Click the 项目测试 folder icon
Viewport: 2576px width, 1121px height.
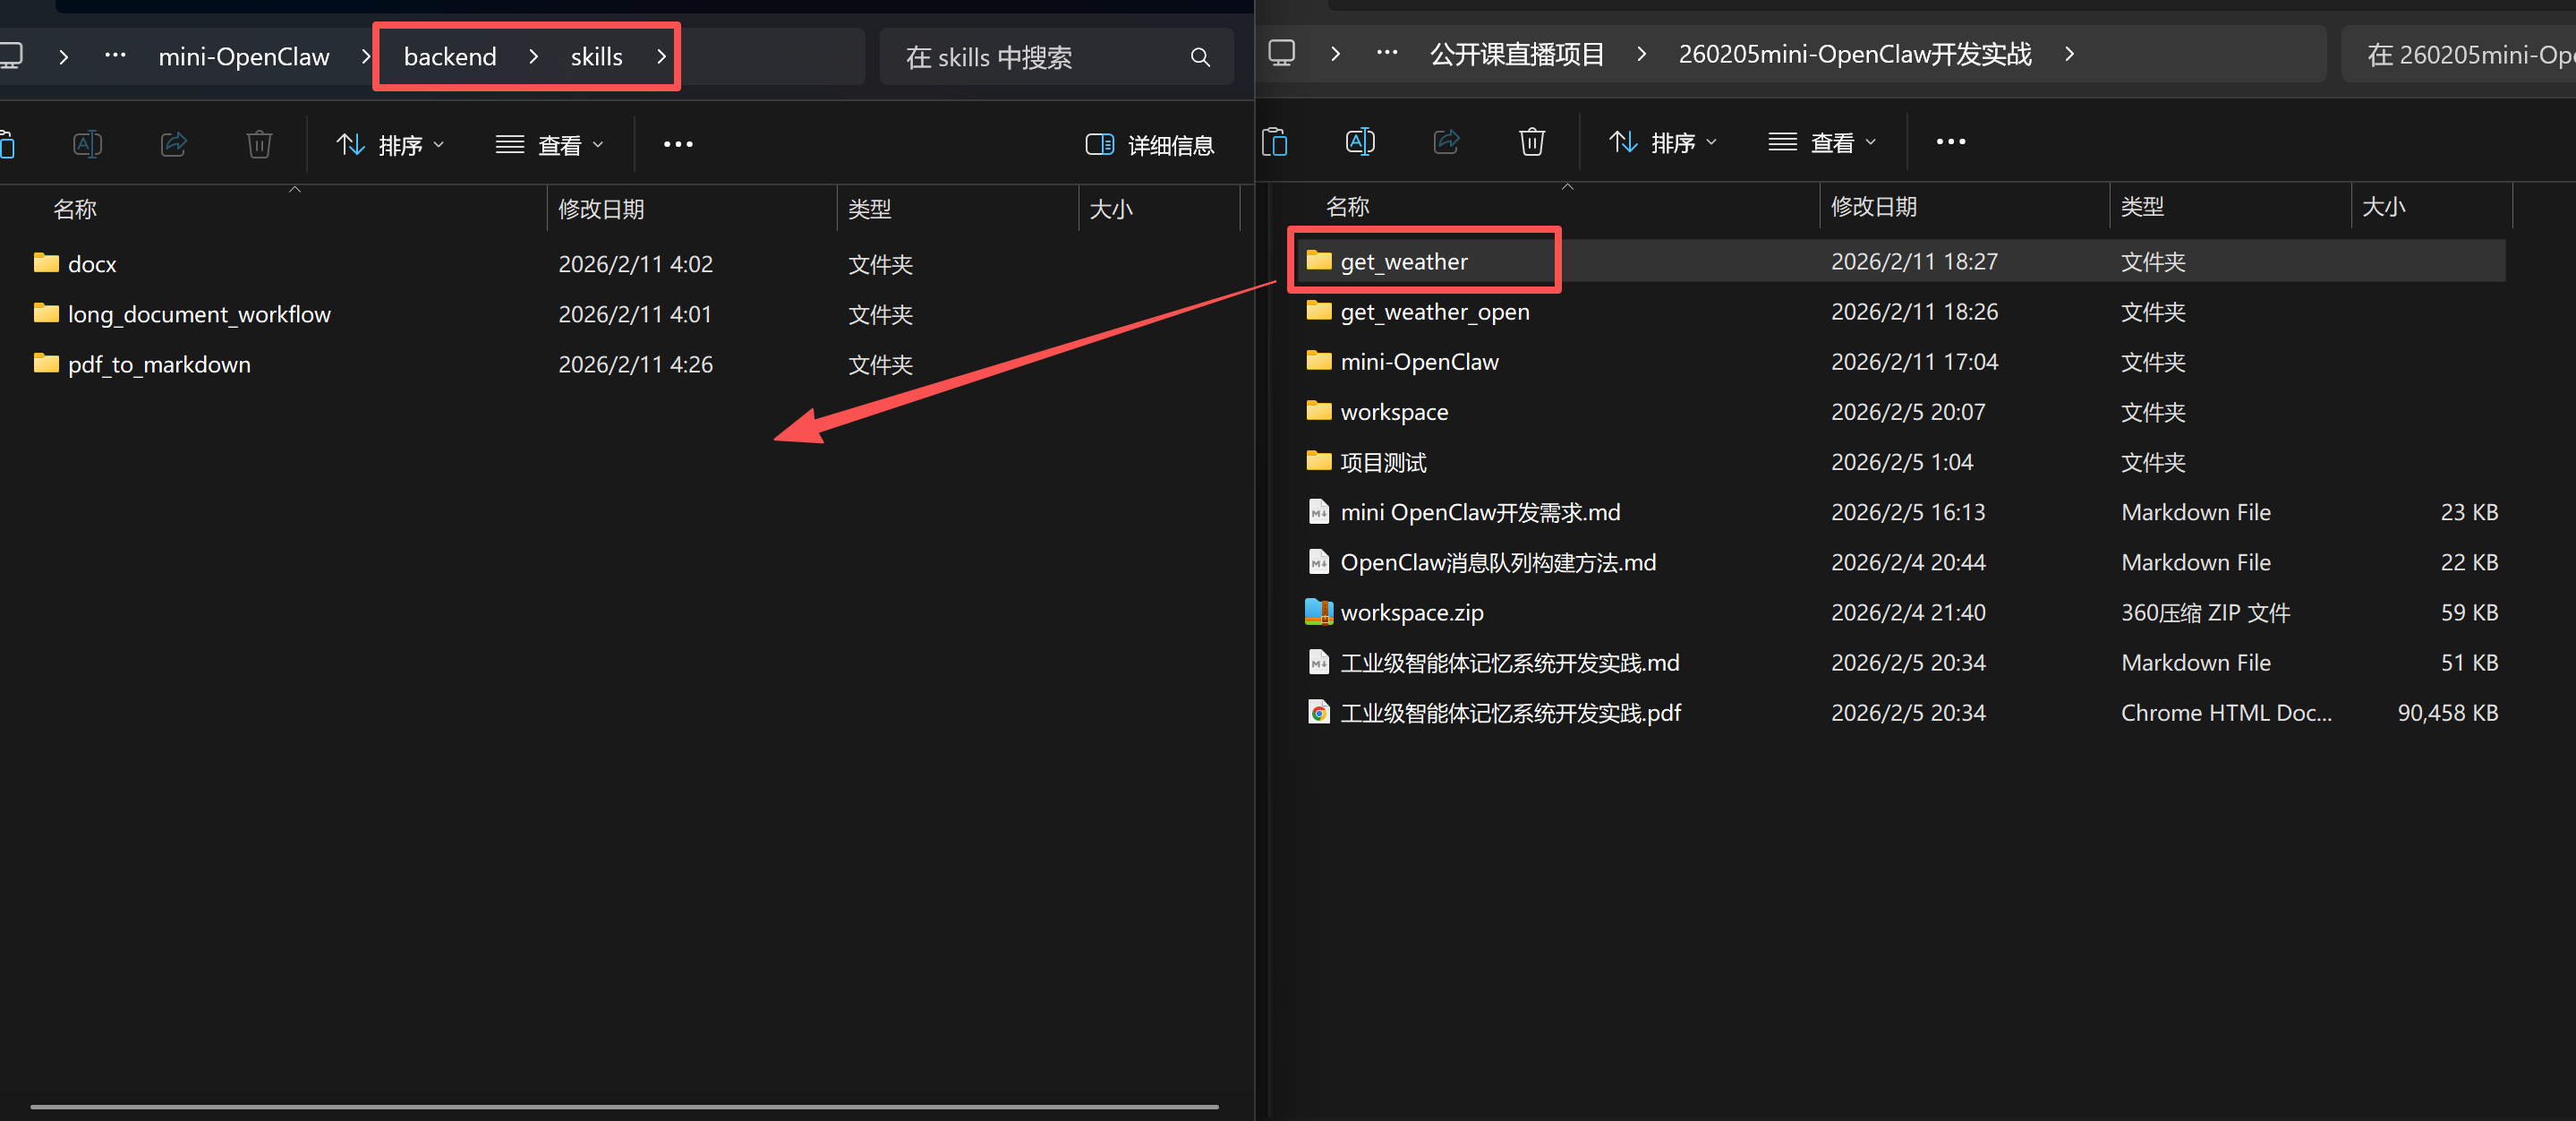click(1319, 460)
